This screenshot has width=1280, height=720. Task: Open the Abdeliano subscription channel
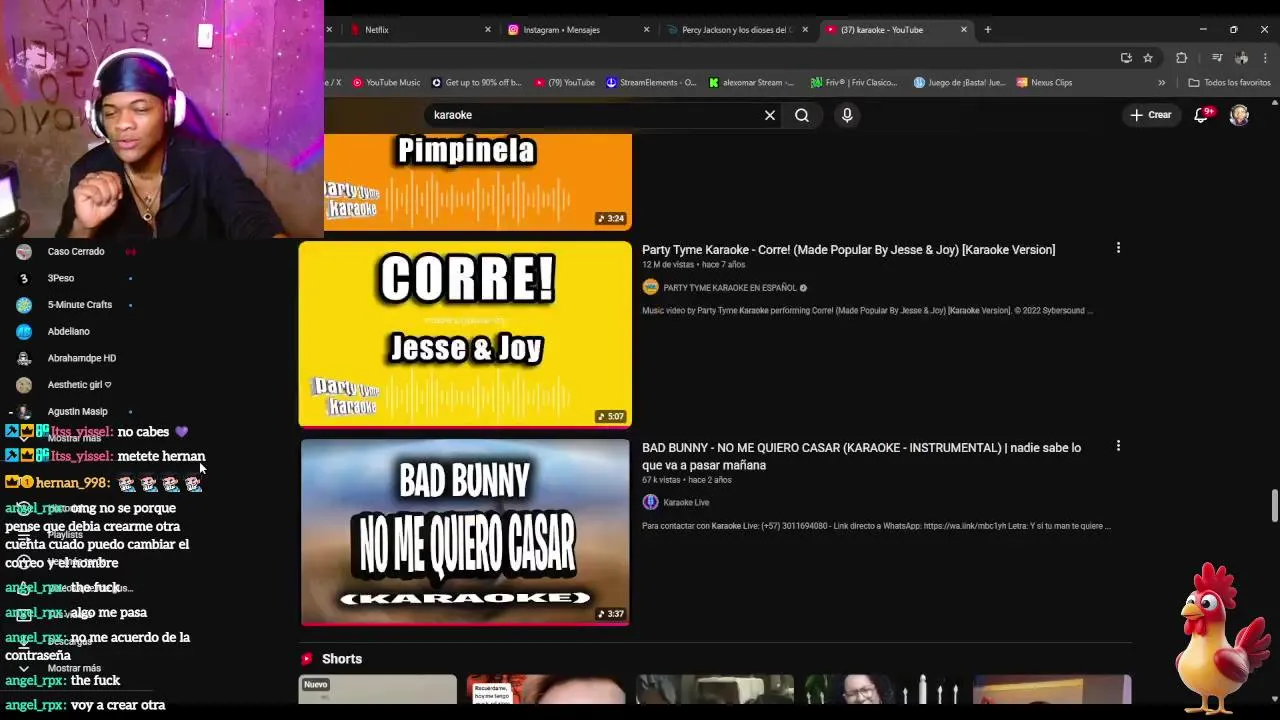coord(68,331)
